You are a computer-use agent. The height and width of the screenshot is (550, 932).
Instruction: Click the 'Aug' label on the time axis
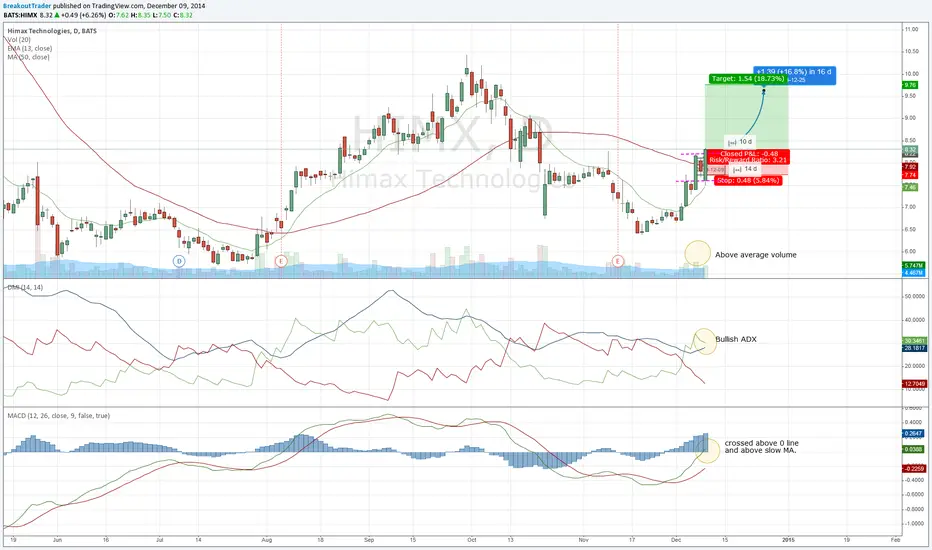point(266,540)
